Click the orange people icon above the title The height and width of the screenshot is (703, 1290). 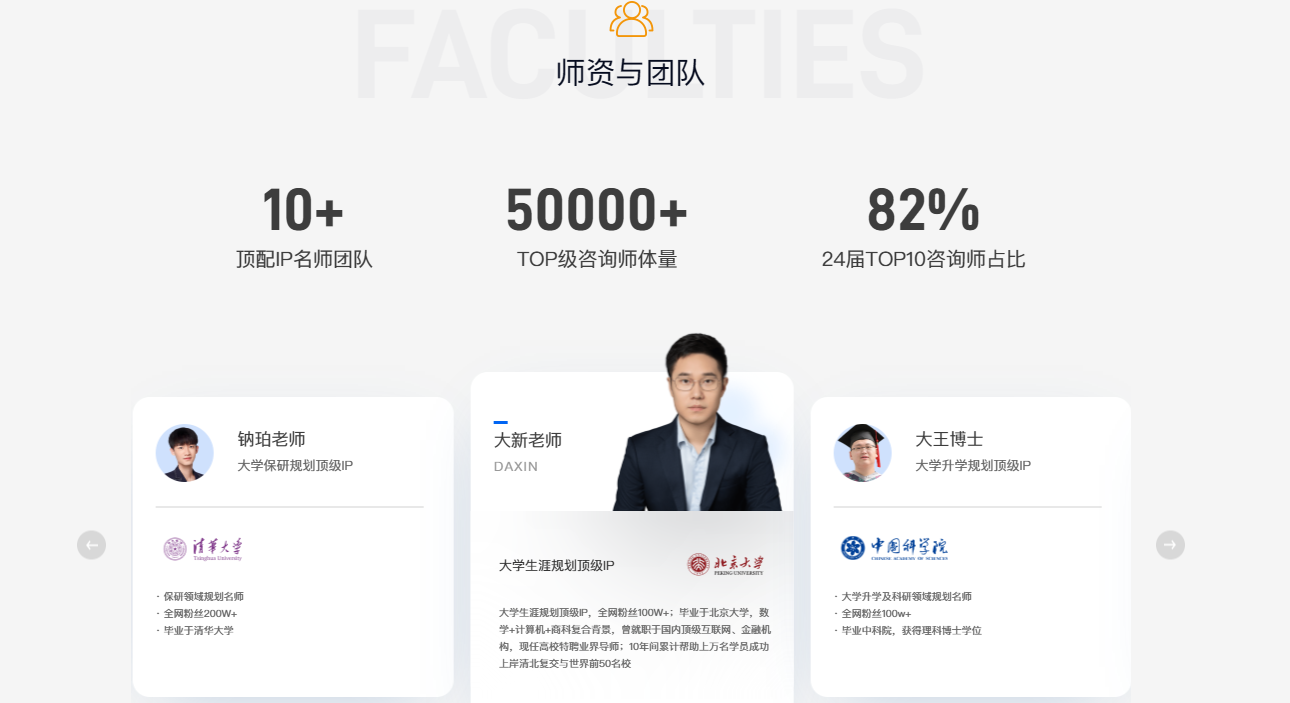point(631,19)
